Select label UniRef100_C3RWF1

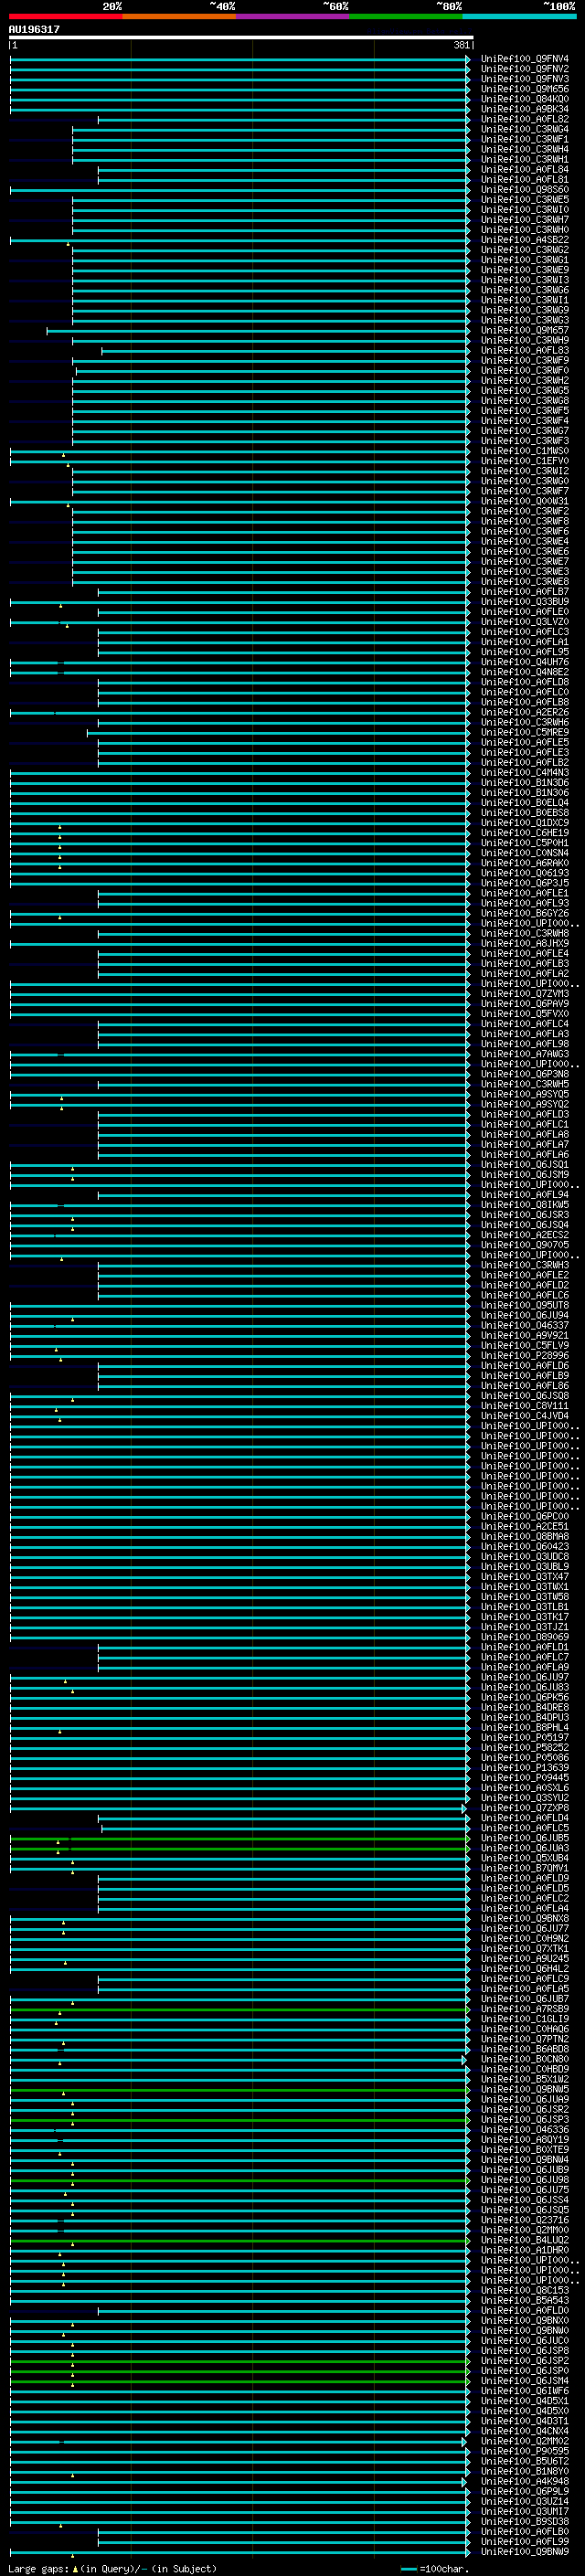pyautogui.click(x=524, y=139)
